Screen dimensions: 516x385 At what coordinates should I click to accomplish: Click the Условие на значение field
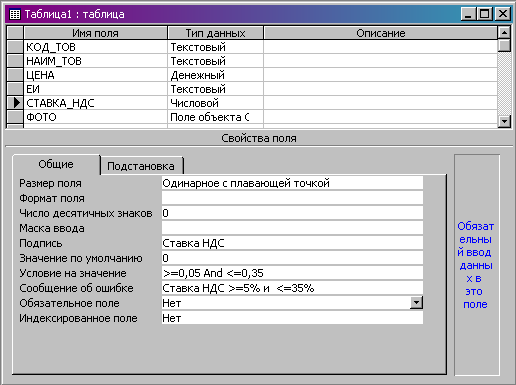pyautogui.click(x=292, y=273)
